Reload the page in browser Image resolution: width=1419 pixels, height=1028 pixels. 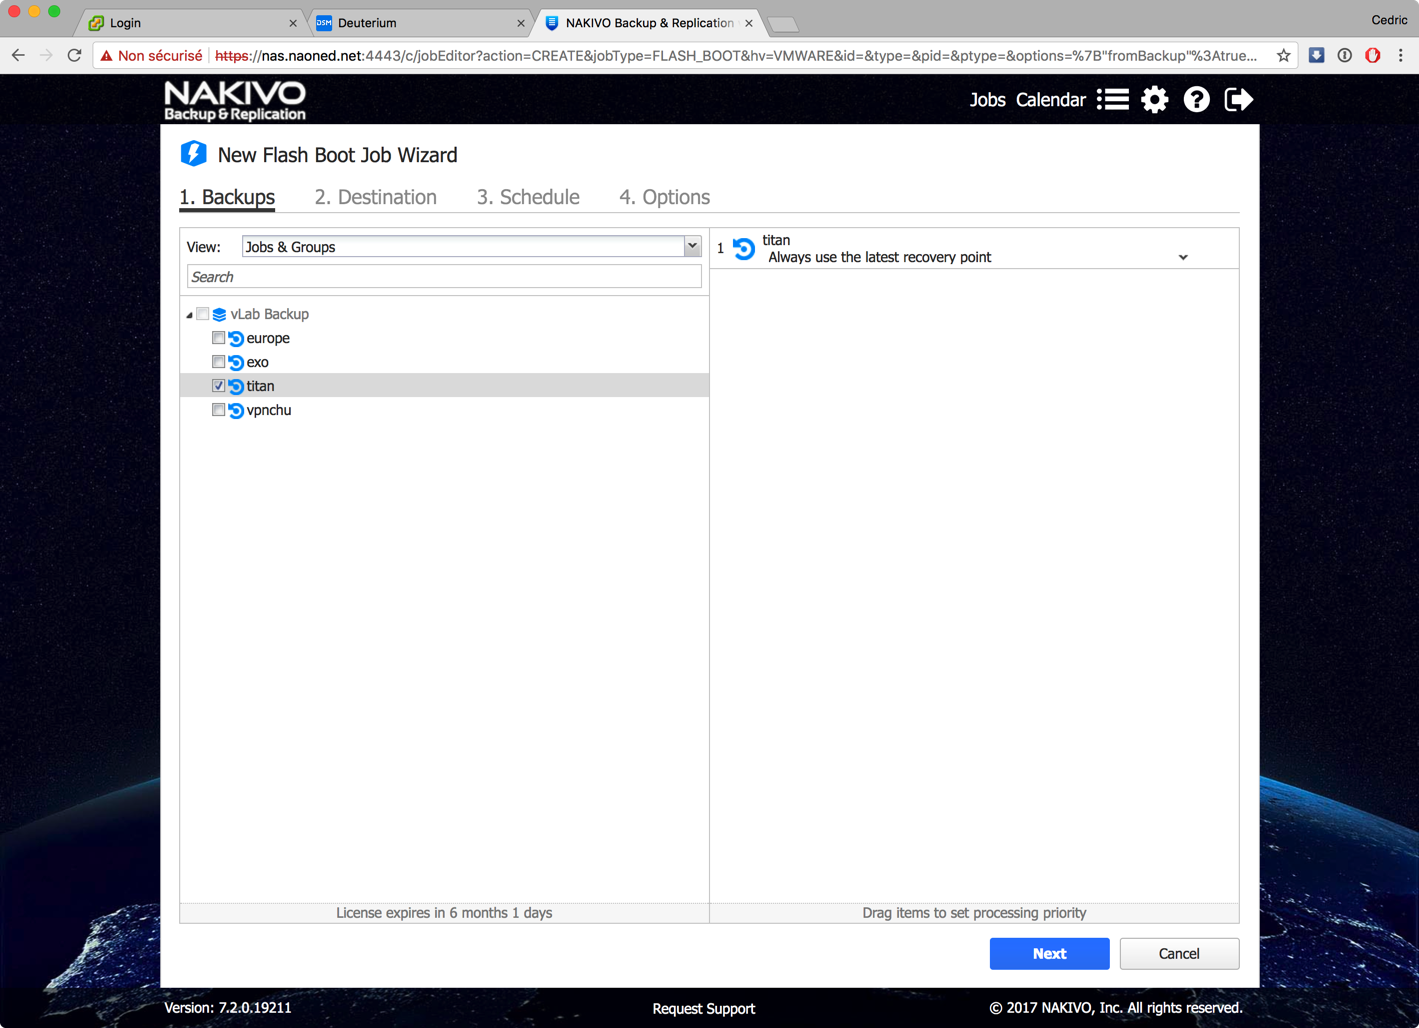74,56
